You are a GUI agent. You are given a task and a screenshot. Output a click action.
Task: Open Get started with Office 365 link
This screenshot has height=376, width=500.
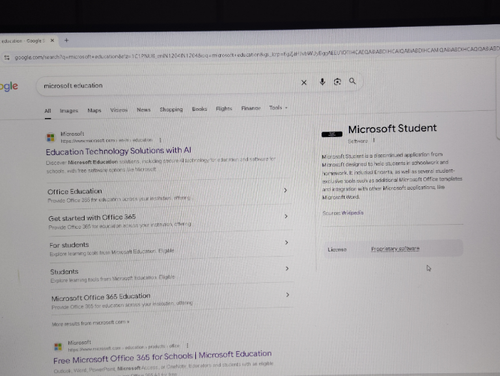pyautogui.click(x=92, y=218)
